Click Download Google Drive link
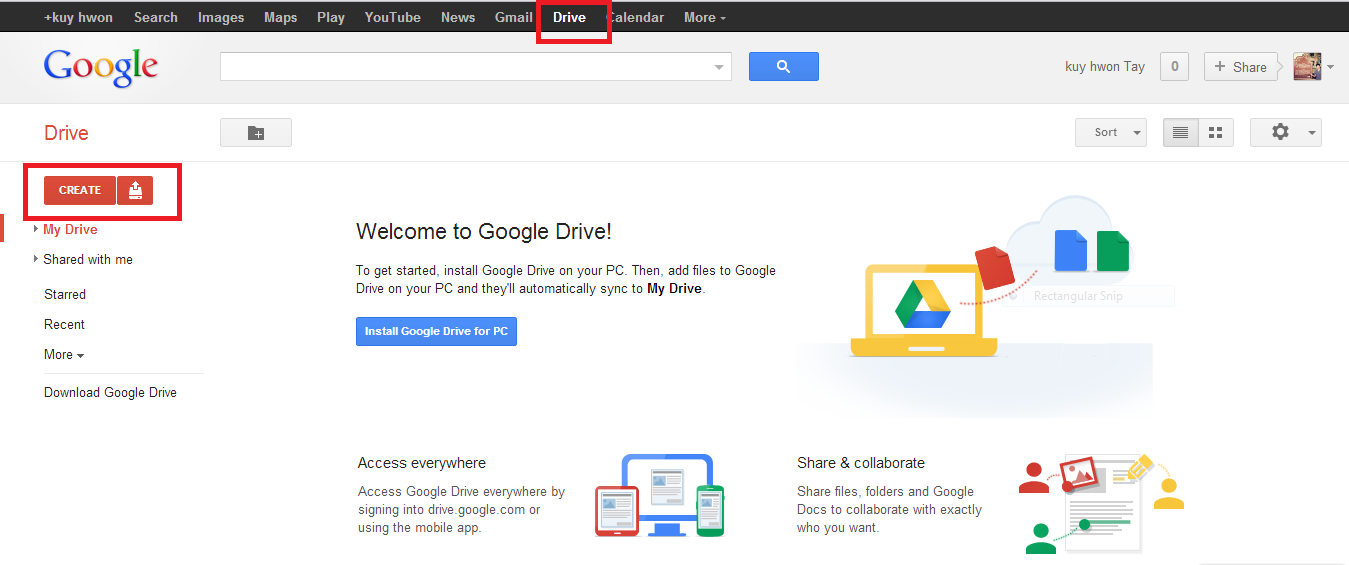 pyautogui.click(x=110, y=392)
